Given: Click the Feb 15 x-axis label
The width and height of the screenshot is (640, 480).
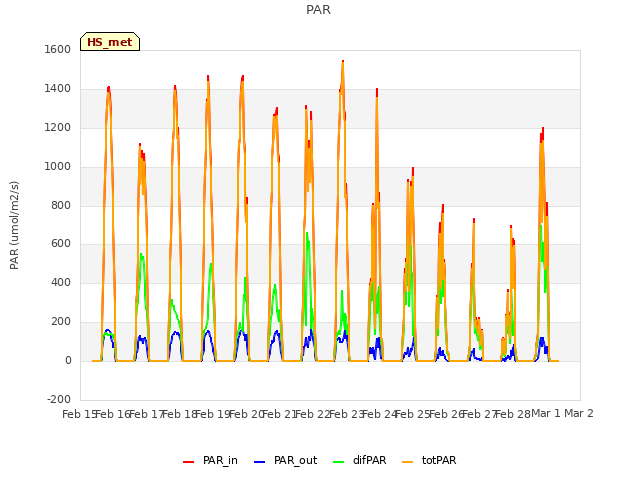Looking at the screenshot, I should 79,414.
